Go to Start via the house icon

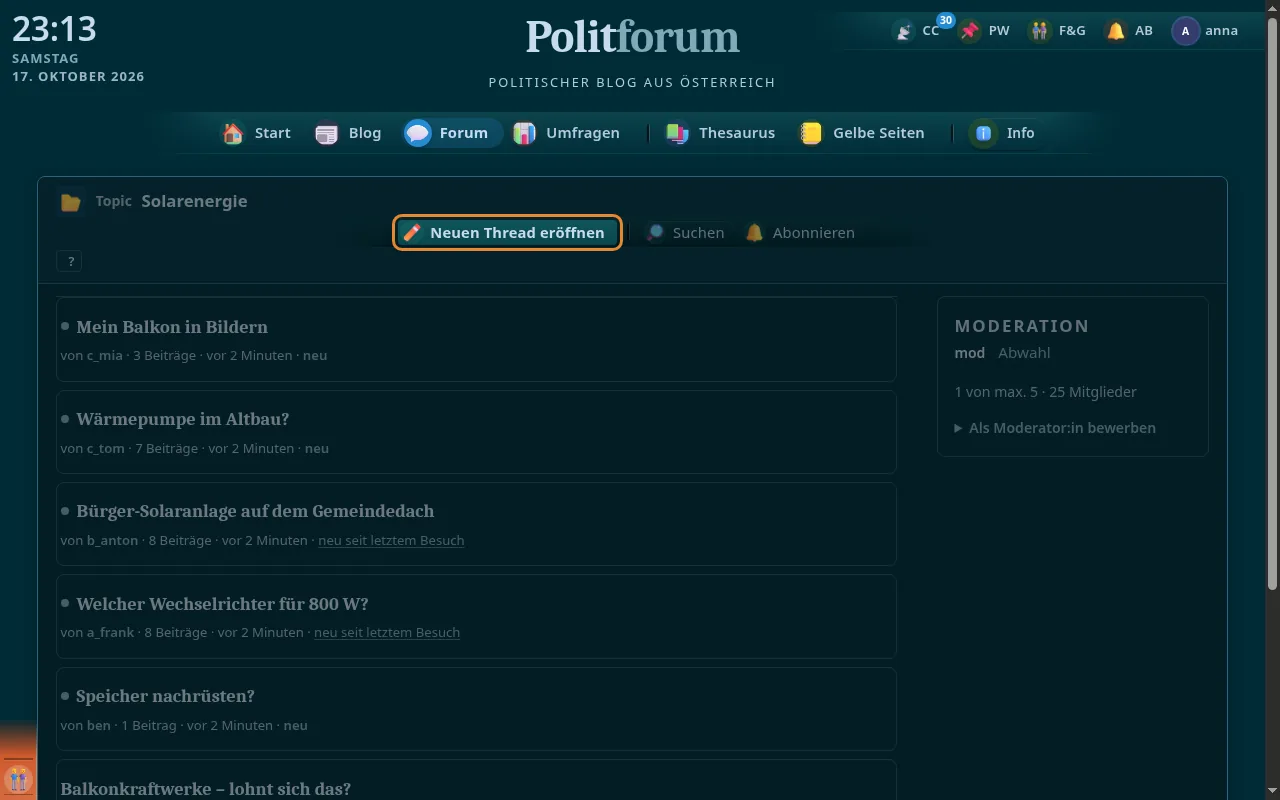tap(233, 133)
